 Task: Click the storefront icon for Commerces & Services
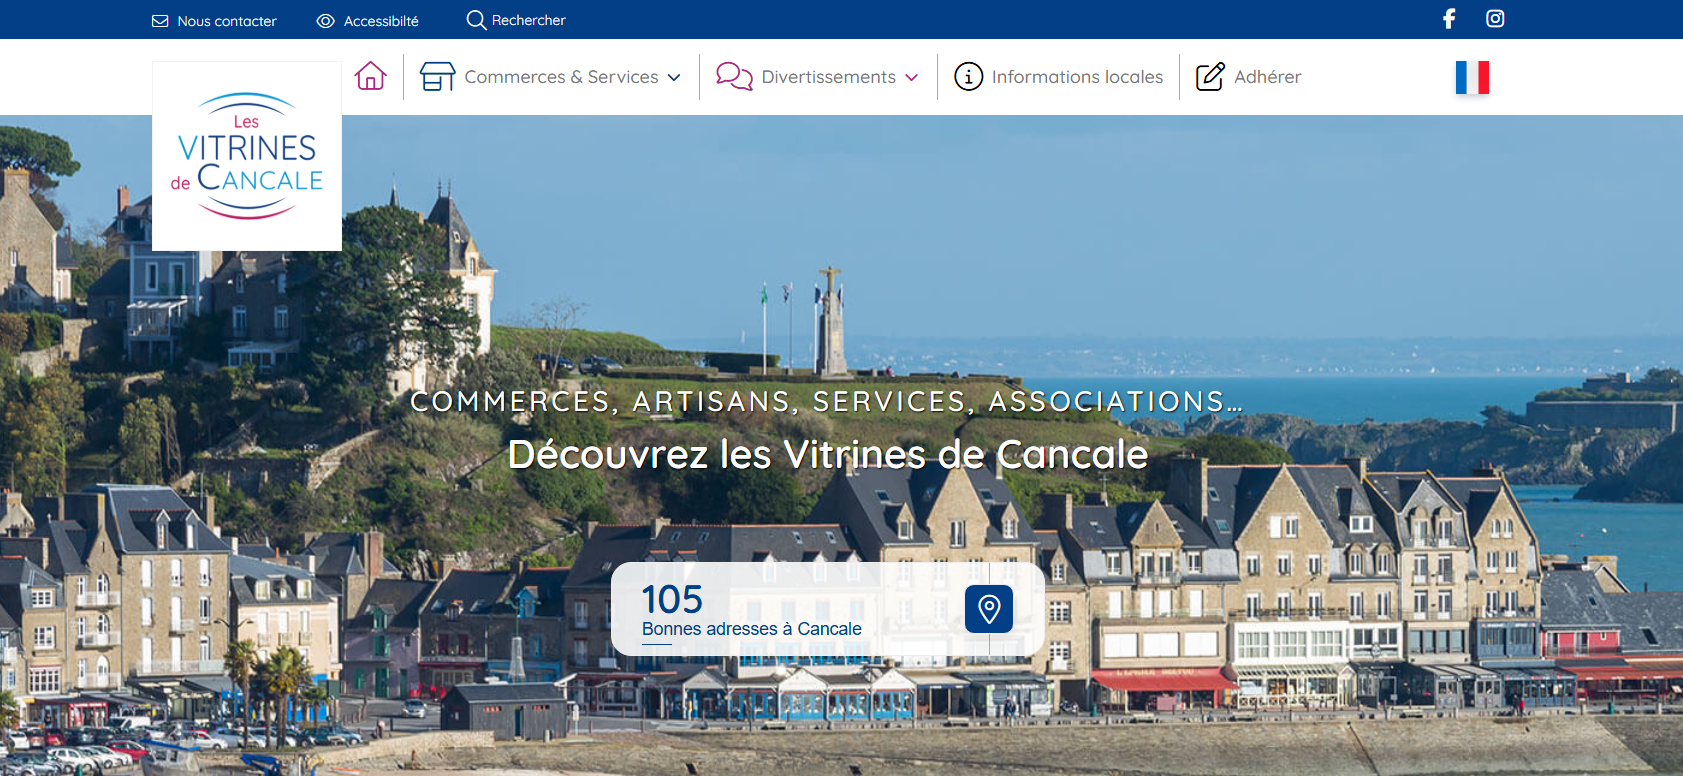pyautogui.click(x=437, y=76)
